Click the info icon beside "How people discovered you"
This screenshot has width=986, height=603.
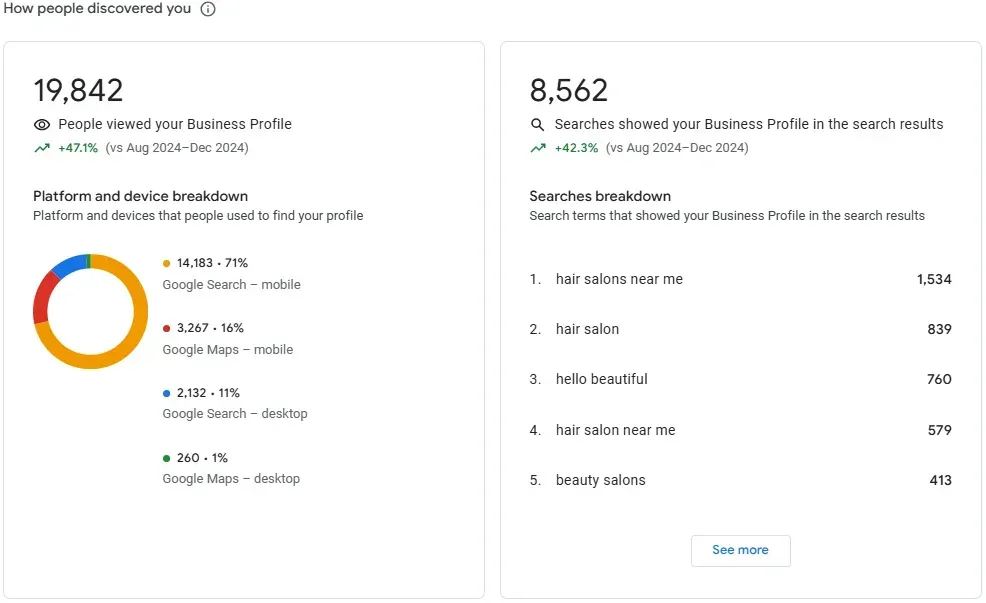coord(206,9)
